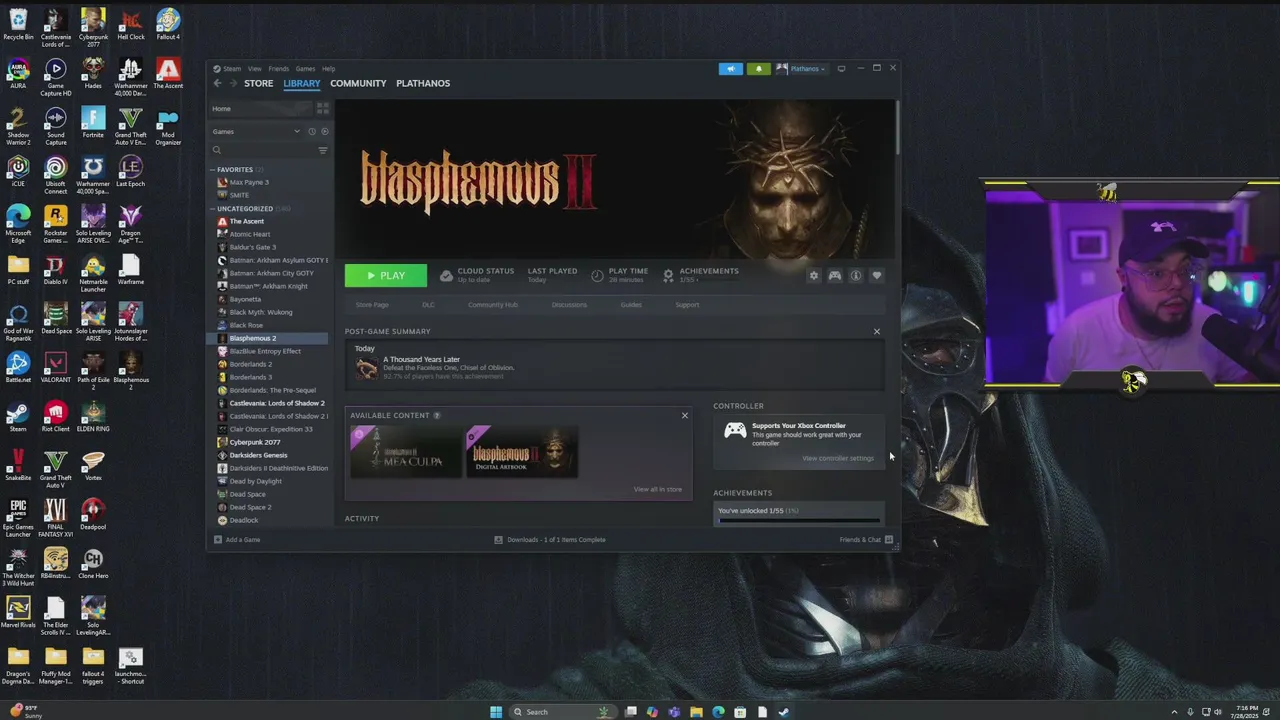Open advanced library filter options
Viewport: 1280px width, 720px height.
(322, 150)
